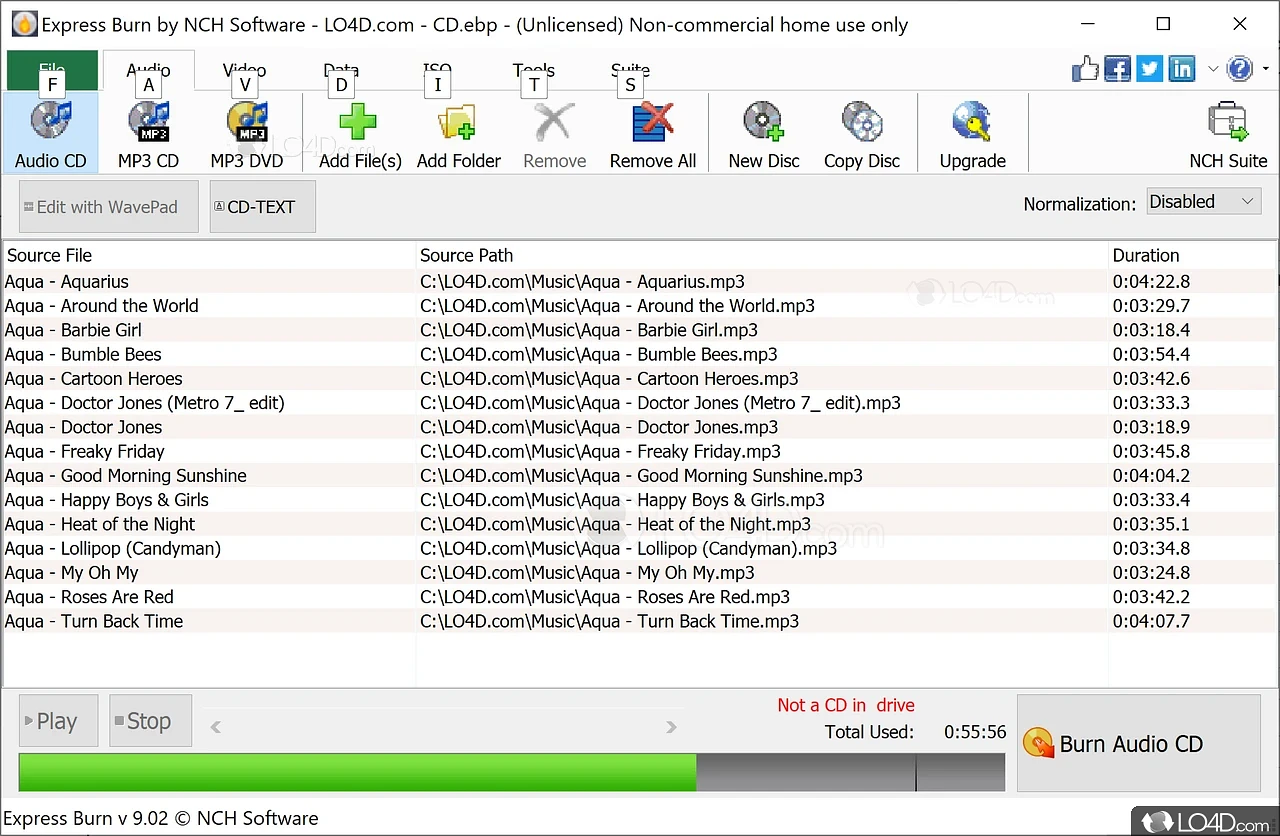This screenshot has height=836, width=1280.
Task: Click the duration value 0:04:07.7
Action: (x=1151, y=621)
